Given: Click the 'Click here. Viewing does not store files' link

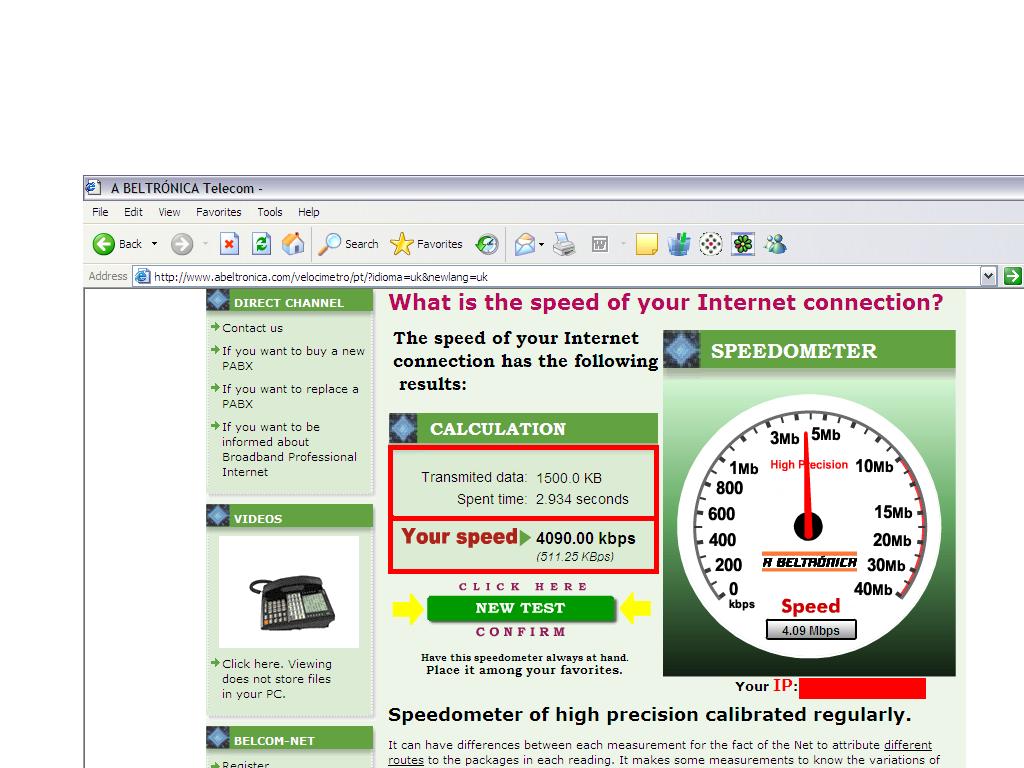Looking at the screenshot, I should coord(277,679).
